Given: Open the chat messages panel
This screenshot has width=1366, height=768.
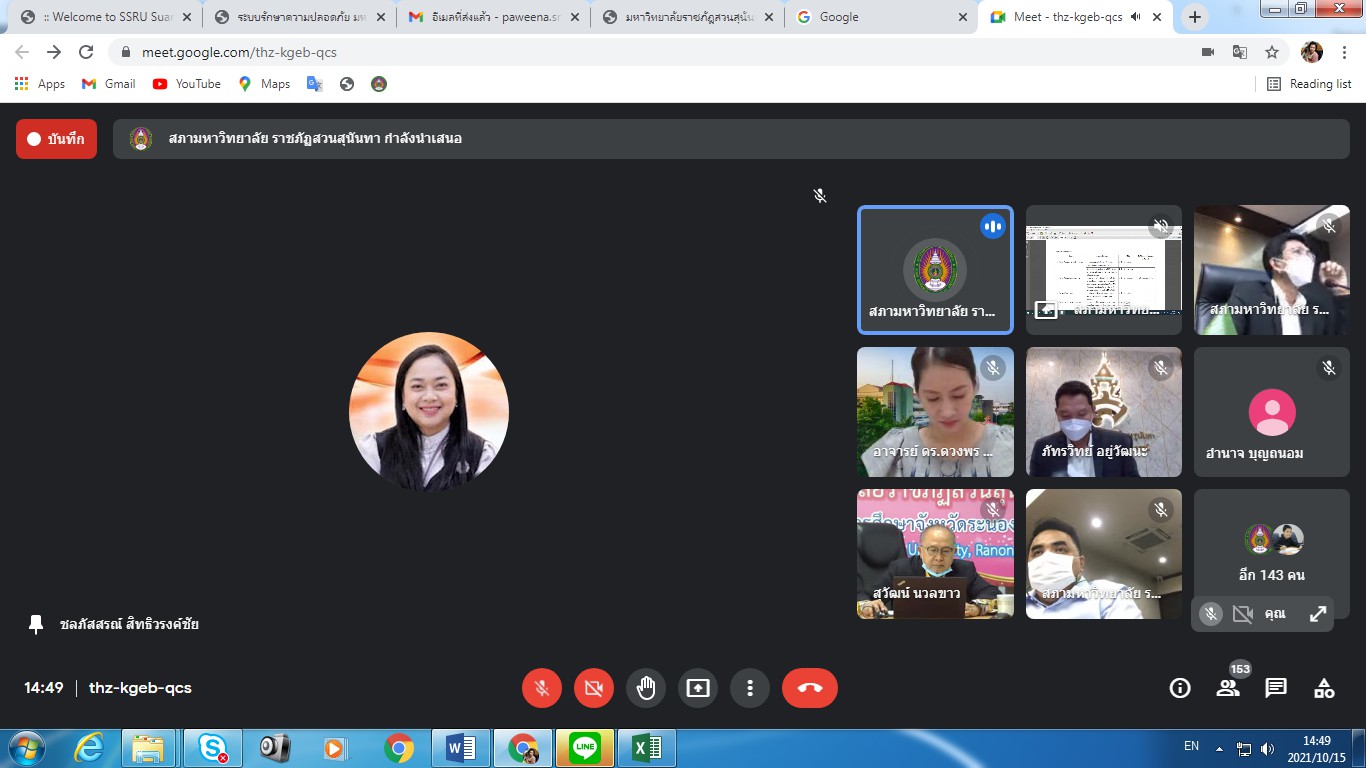Looking at the screenshot, I should tap(1276, 688).
